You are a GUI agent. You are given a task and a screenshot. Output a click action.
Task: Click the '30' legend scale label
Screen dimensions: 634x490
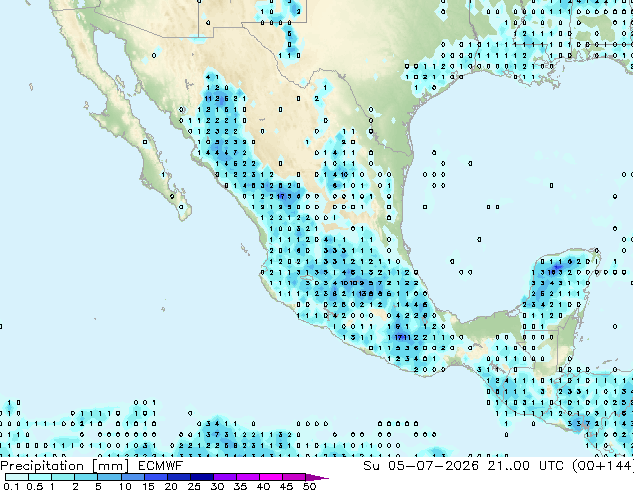coord(217,486)
